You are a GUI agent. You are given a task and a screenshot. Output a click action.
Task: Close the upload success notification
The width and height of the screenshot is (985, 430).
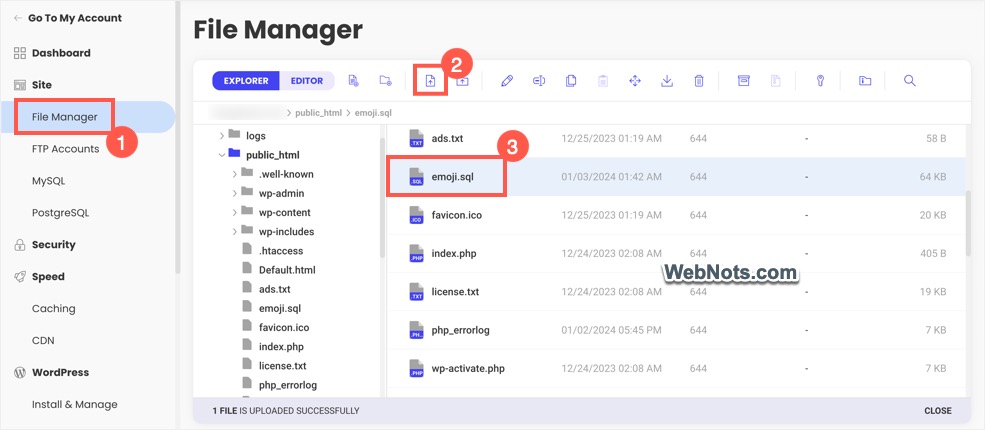tap(938, 411)
